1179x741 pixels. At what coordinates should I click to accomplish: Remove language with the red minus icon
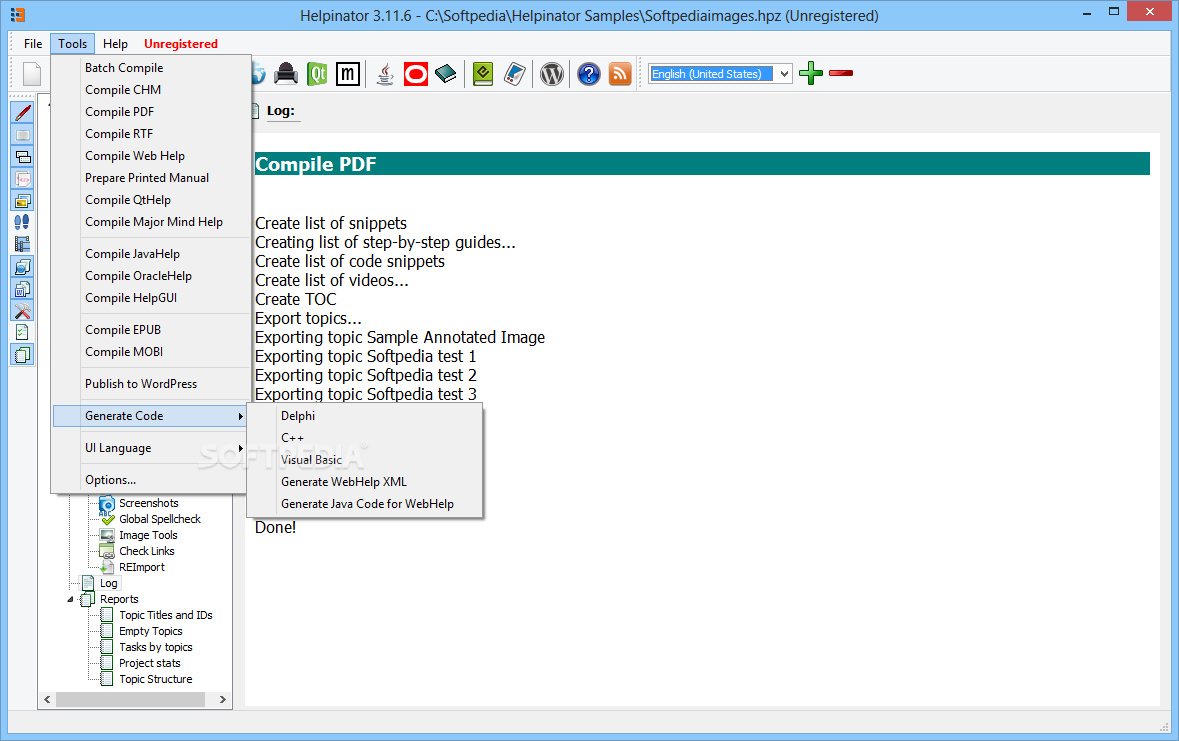coord(841,73)
